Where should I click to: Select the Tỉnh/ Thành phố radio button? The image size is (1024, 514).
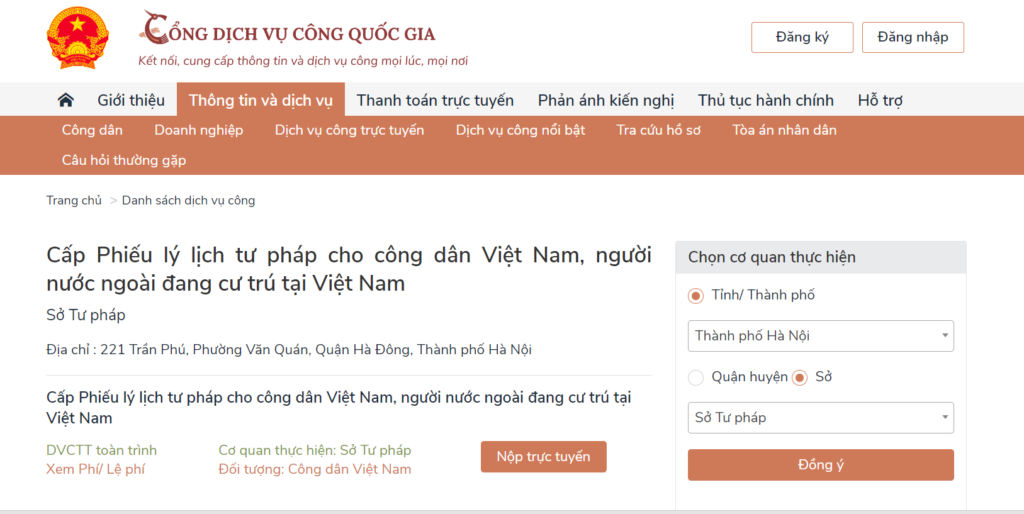[696, 295]
